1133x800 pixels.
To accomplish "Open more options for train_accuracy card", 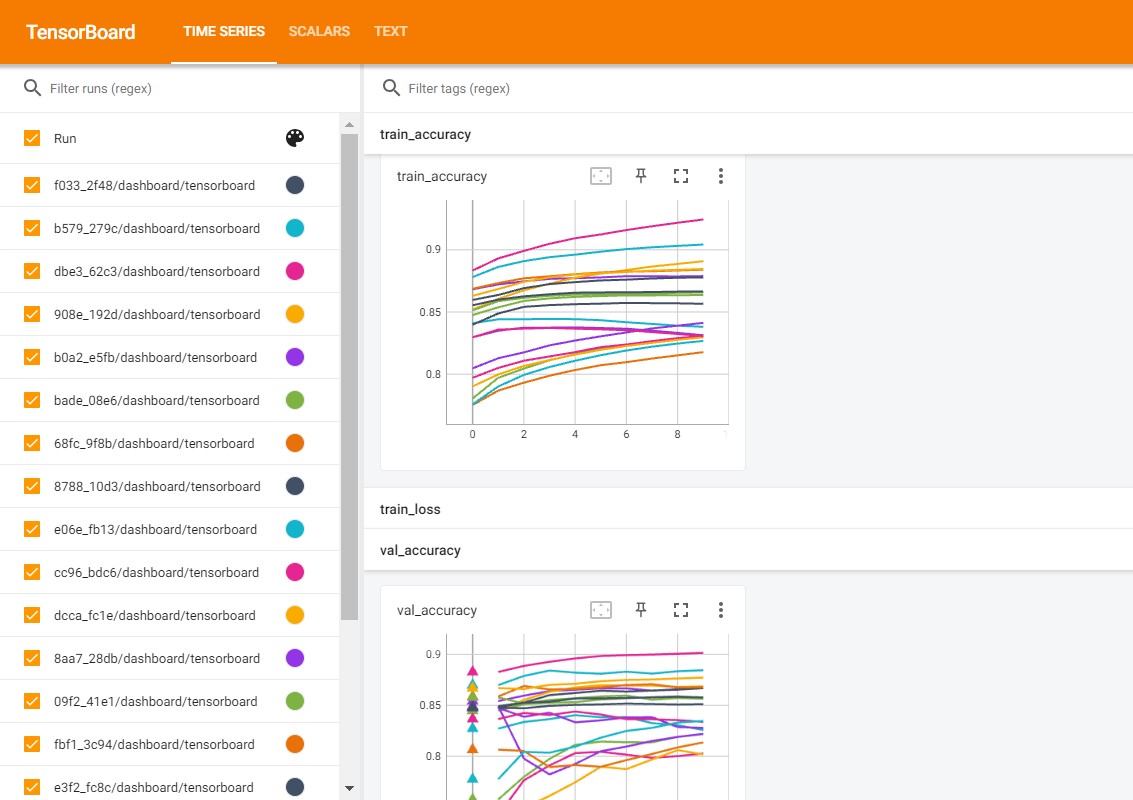I will [720, 176].
